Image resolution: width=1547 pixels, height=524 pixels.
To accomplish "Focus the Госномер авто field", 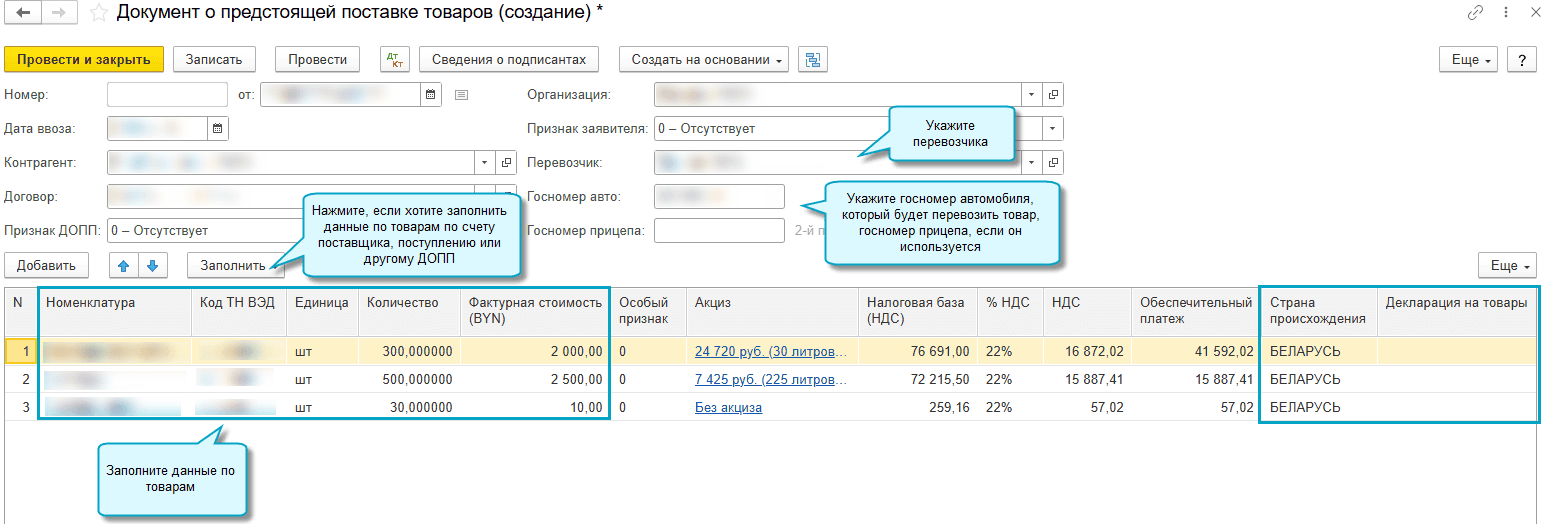I will pos(719,196).
